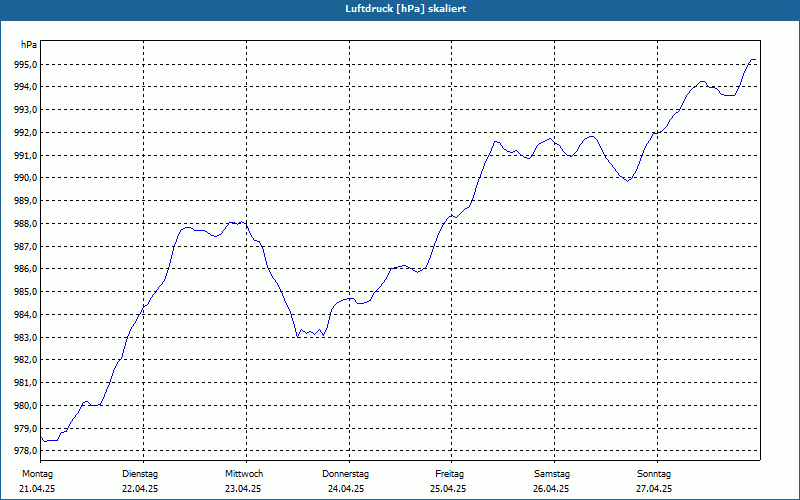Click the 989,0 axis value
Image resolution: width=800 pixels, height=500 pixels.
point(24,201)
